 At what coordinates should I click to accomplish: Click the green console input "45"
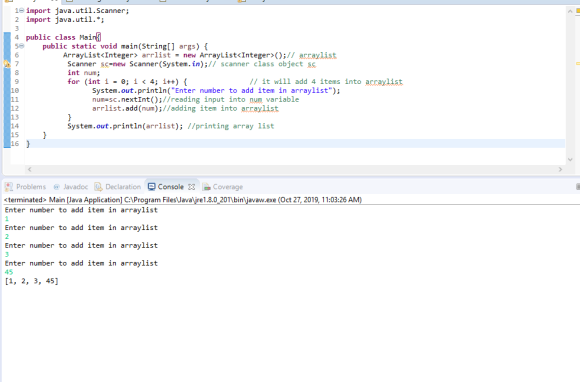point(9,272)
